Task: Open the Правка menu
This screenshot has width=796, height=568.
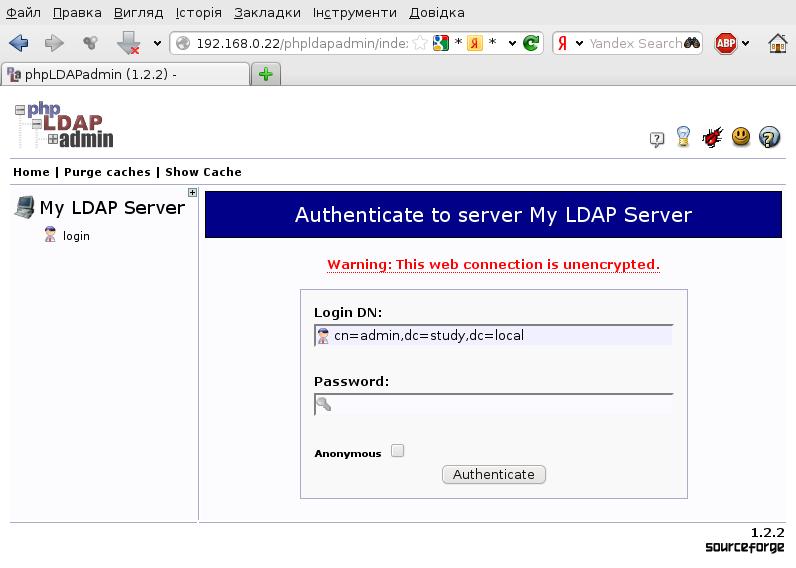Action: click(77, 13)
